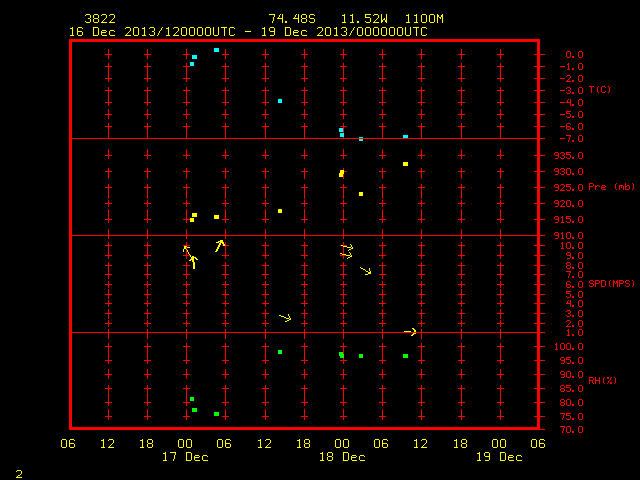Click the T(C) temperature axis label
Viewport: 640px width, 480px height.
click(600, 89)
